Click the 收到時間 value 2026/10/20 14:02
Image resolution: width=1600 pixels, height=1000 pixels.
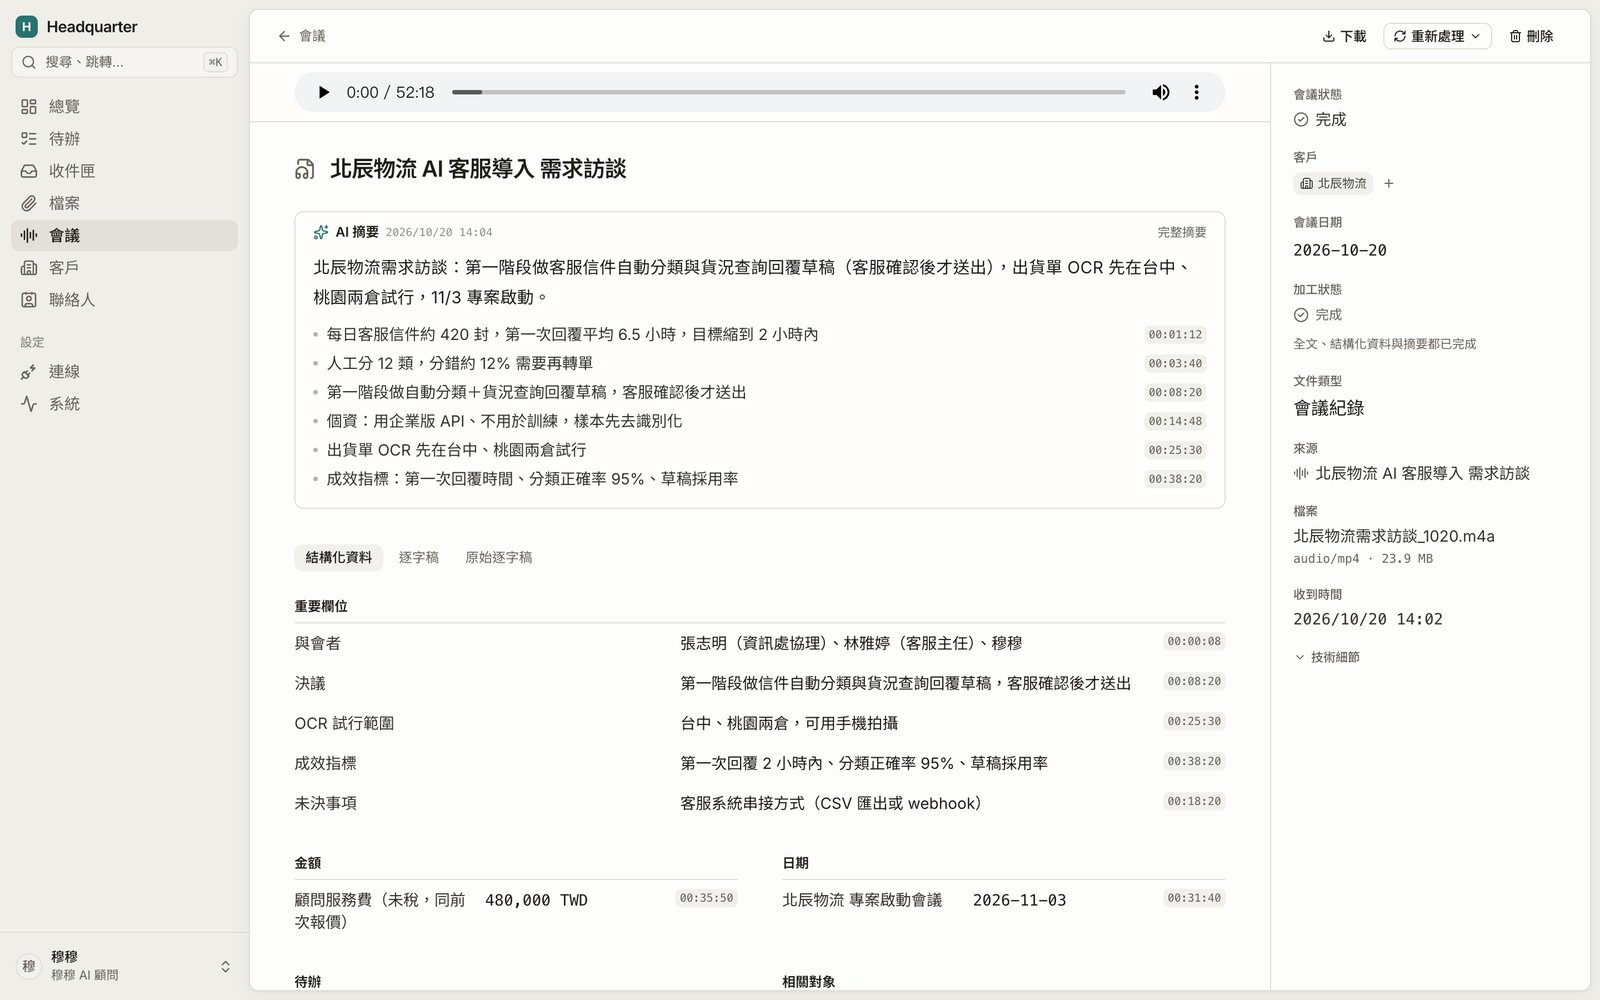click(1368, 619)
